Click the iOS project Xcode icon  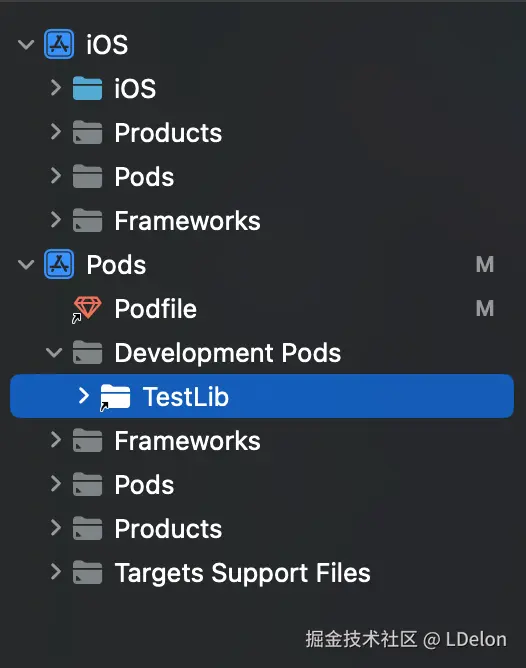pos(59,44)
